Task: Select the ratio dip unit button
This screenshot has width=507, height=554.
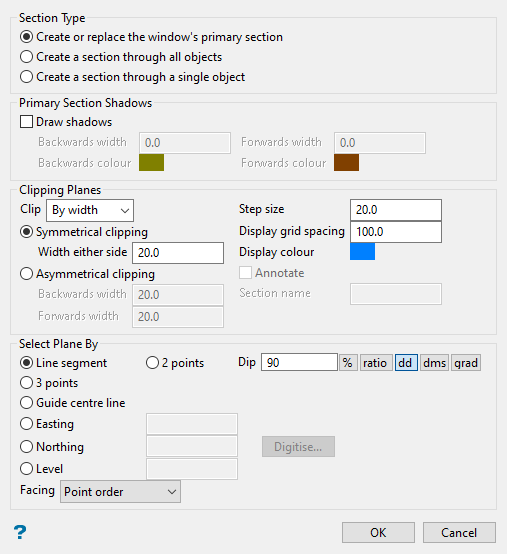Action: pyautogui.click(x=376, y=363)
